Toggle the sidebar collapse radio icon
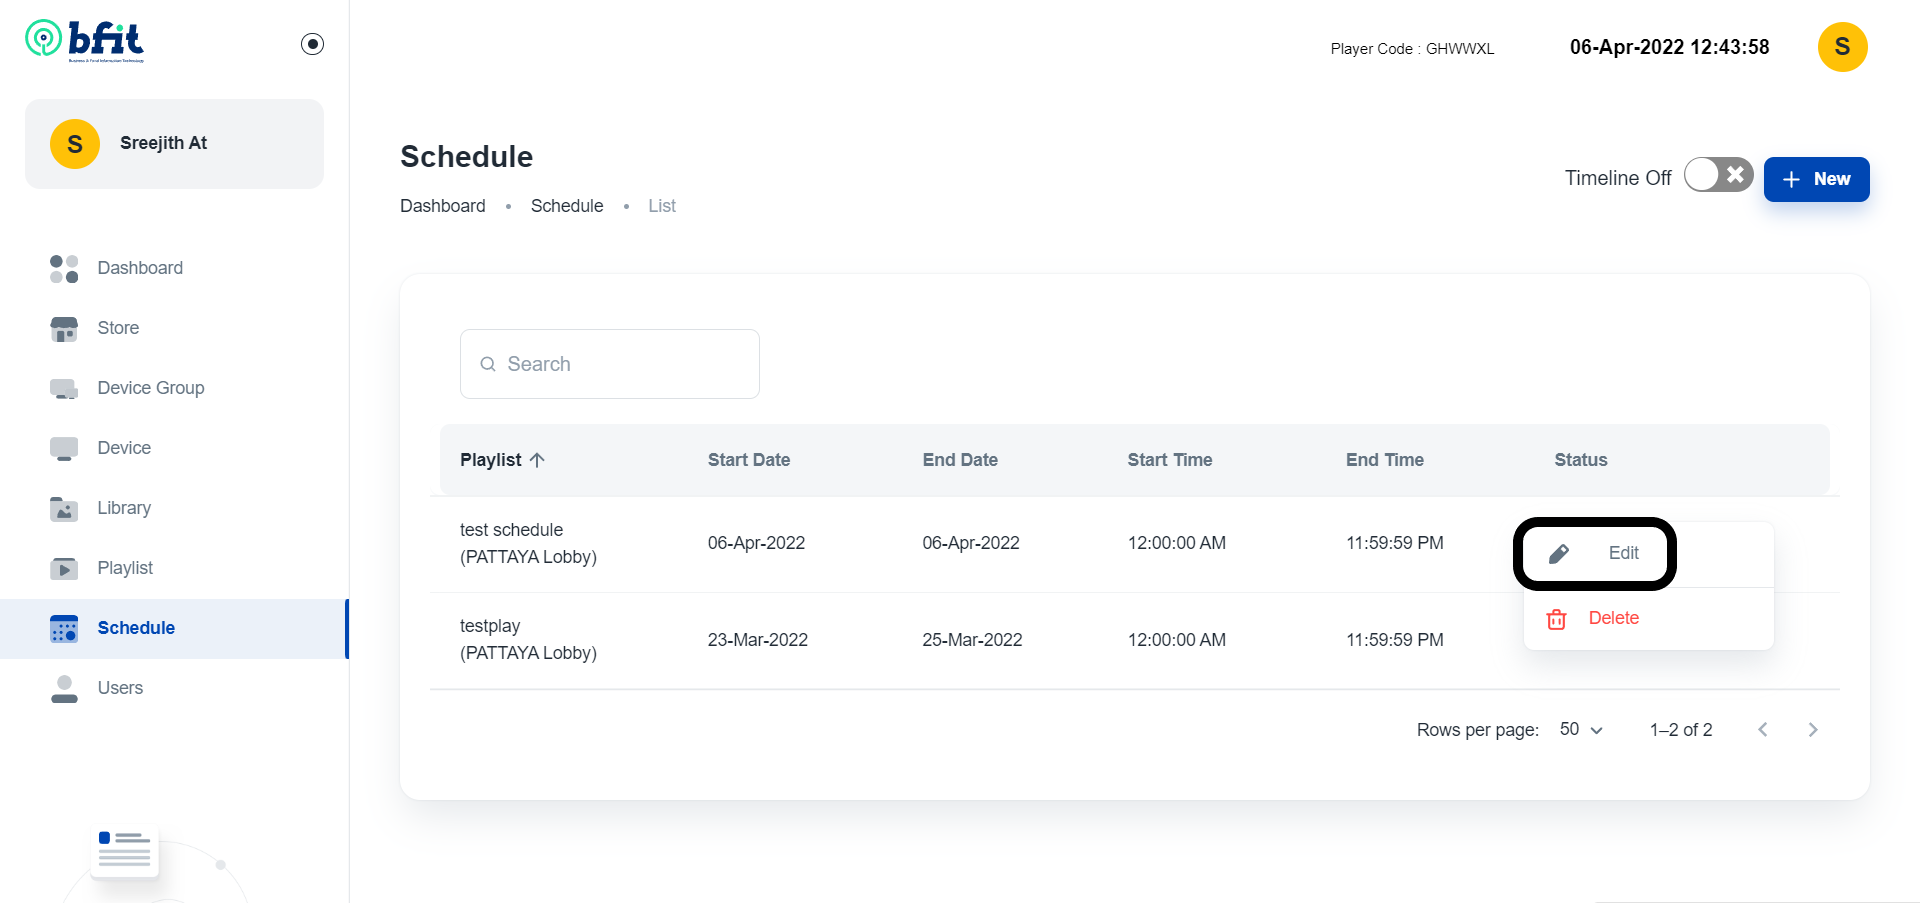The image size is (1920, 903). coord(312,44)
